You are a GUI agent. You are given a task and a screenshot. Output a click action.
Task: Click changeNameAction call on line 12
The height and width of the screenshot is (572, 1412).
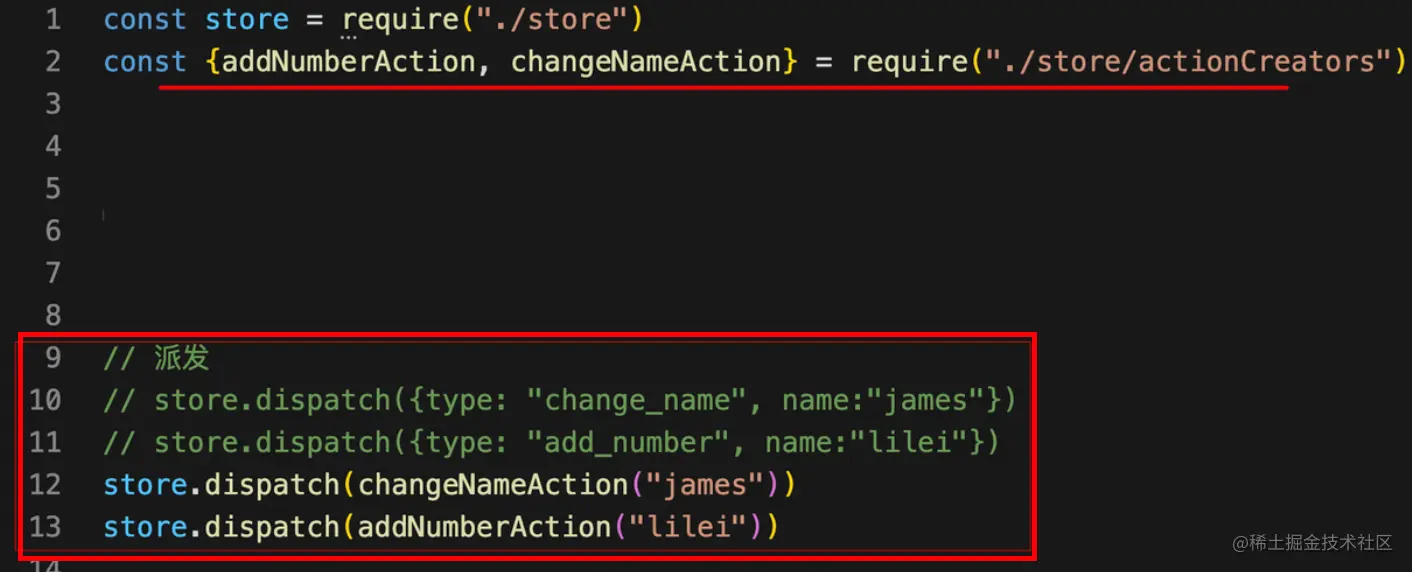492,485
